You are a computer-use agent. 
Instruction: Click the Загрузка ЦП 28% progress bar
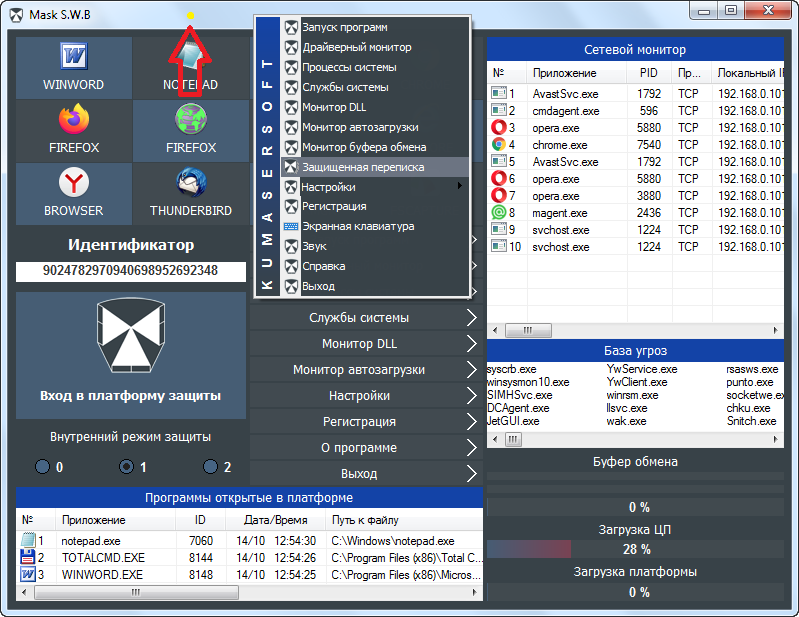(635, 549)
